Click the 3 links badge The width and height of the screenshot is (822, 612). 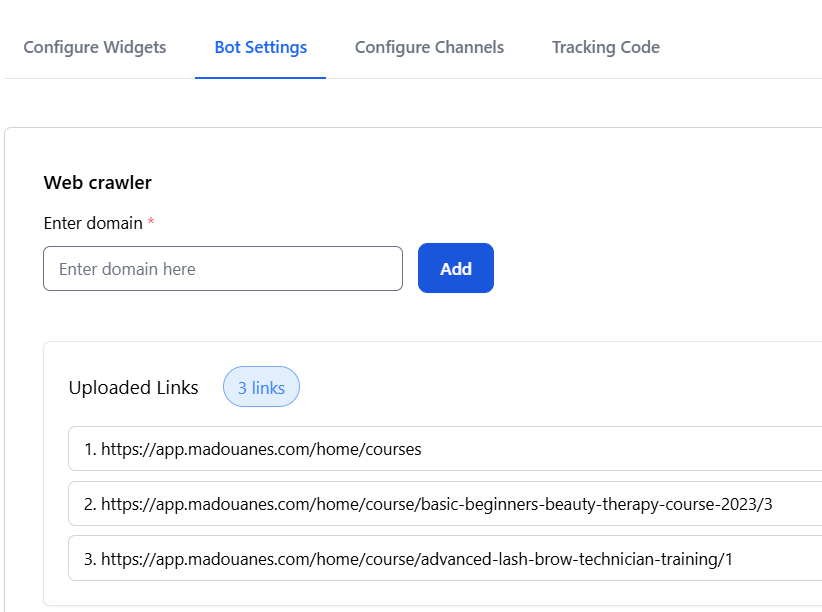(x=261, y=387)
